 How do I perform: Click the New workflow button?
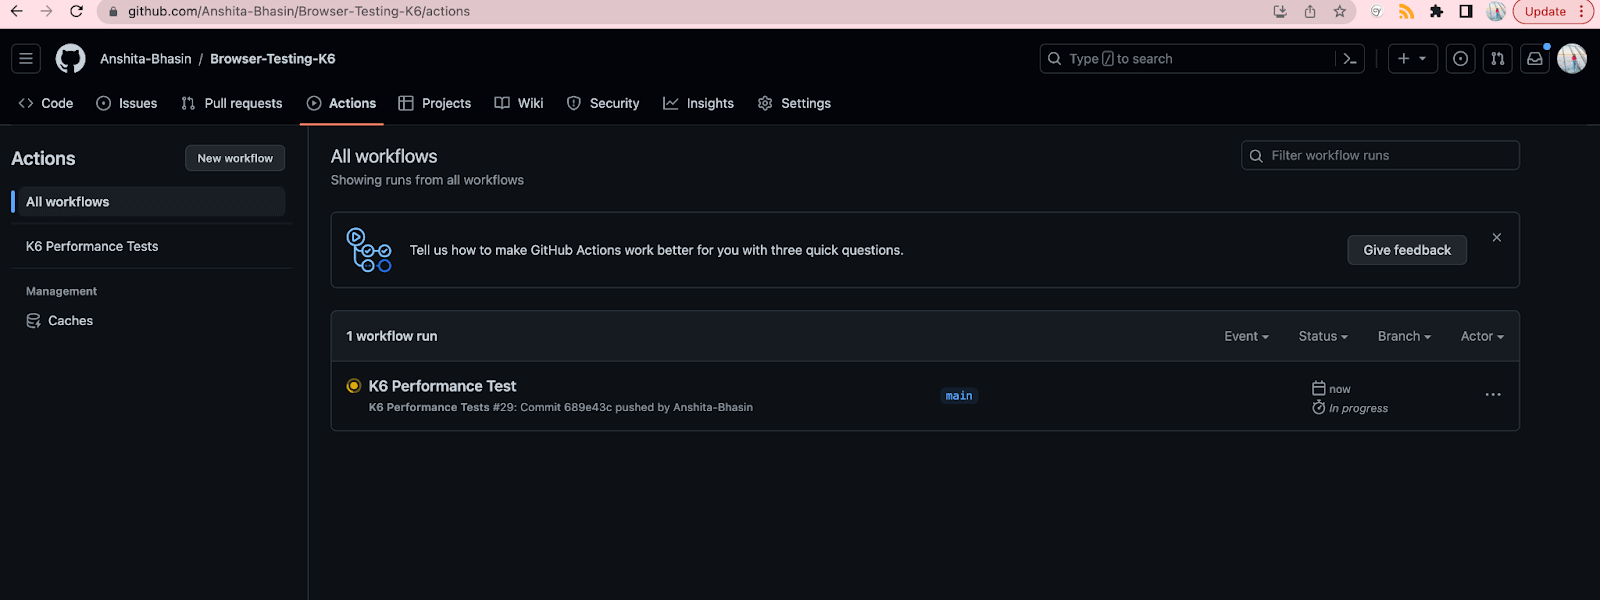click(235, 158)
